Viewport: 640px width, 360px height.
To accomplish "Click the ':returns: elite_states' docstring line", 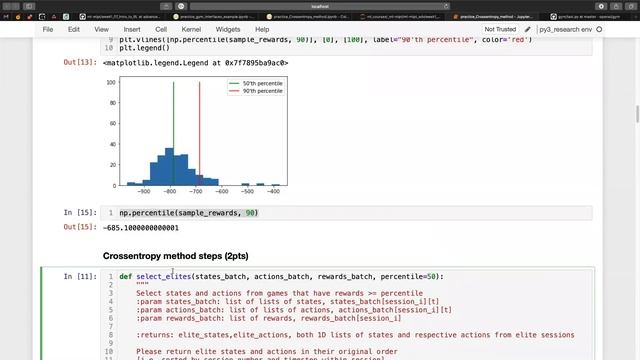I will pos(355,335).
